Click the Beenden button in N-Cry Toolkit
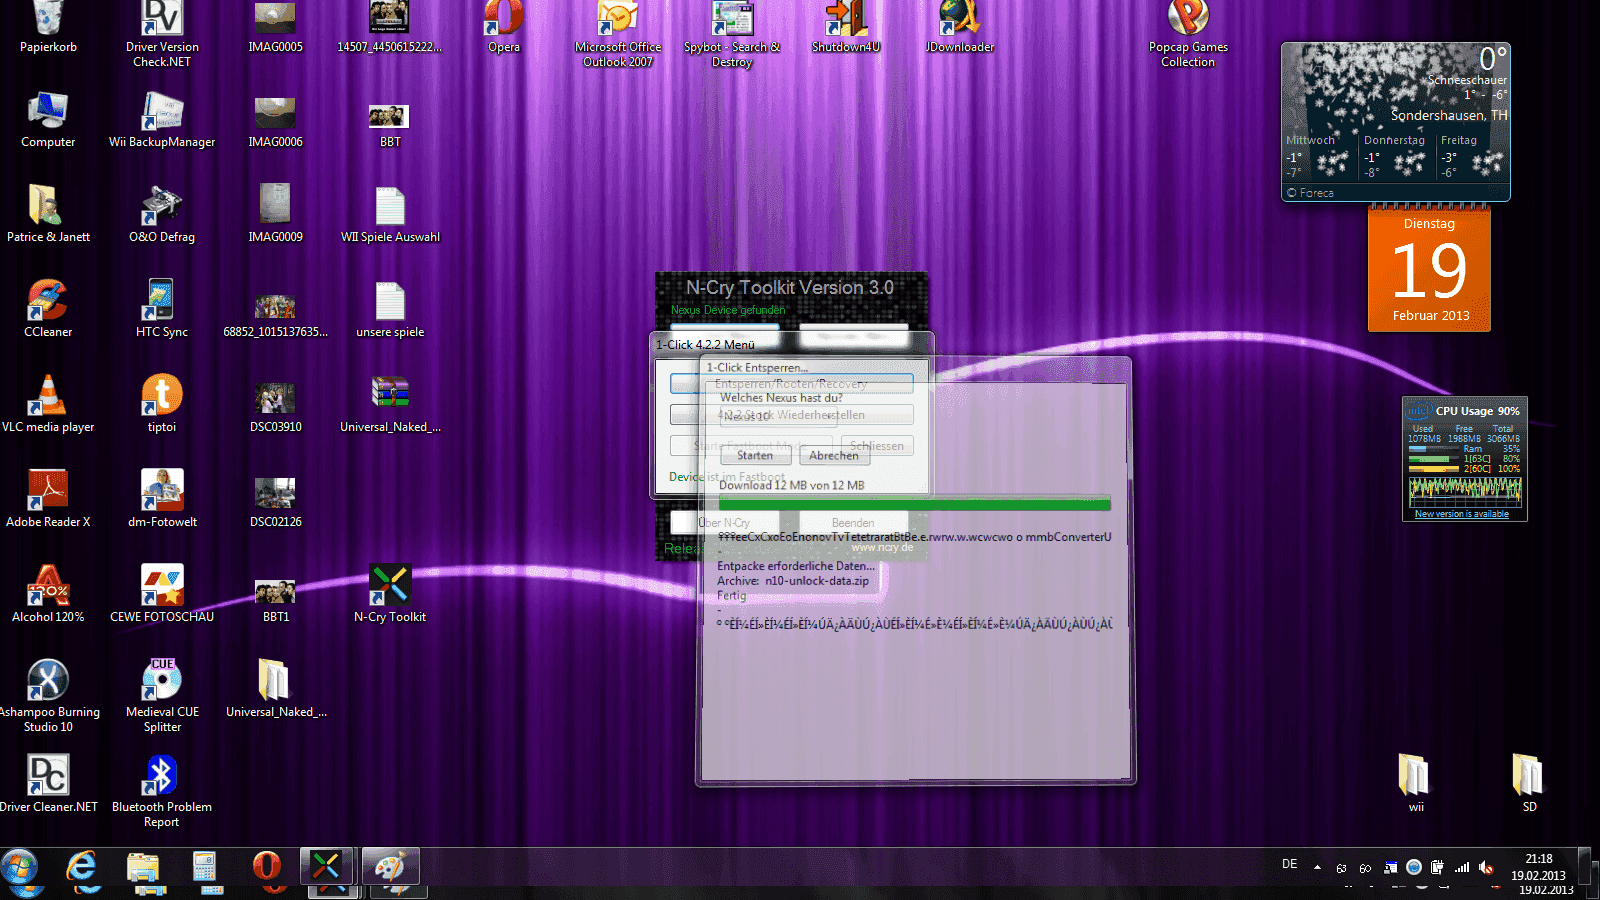The height and width of the screenshot is (900, 1600). pos(853,523)
